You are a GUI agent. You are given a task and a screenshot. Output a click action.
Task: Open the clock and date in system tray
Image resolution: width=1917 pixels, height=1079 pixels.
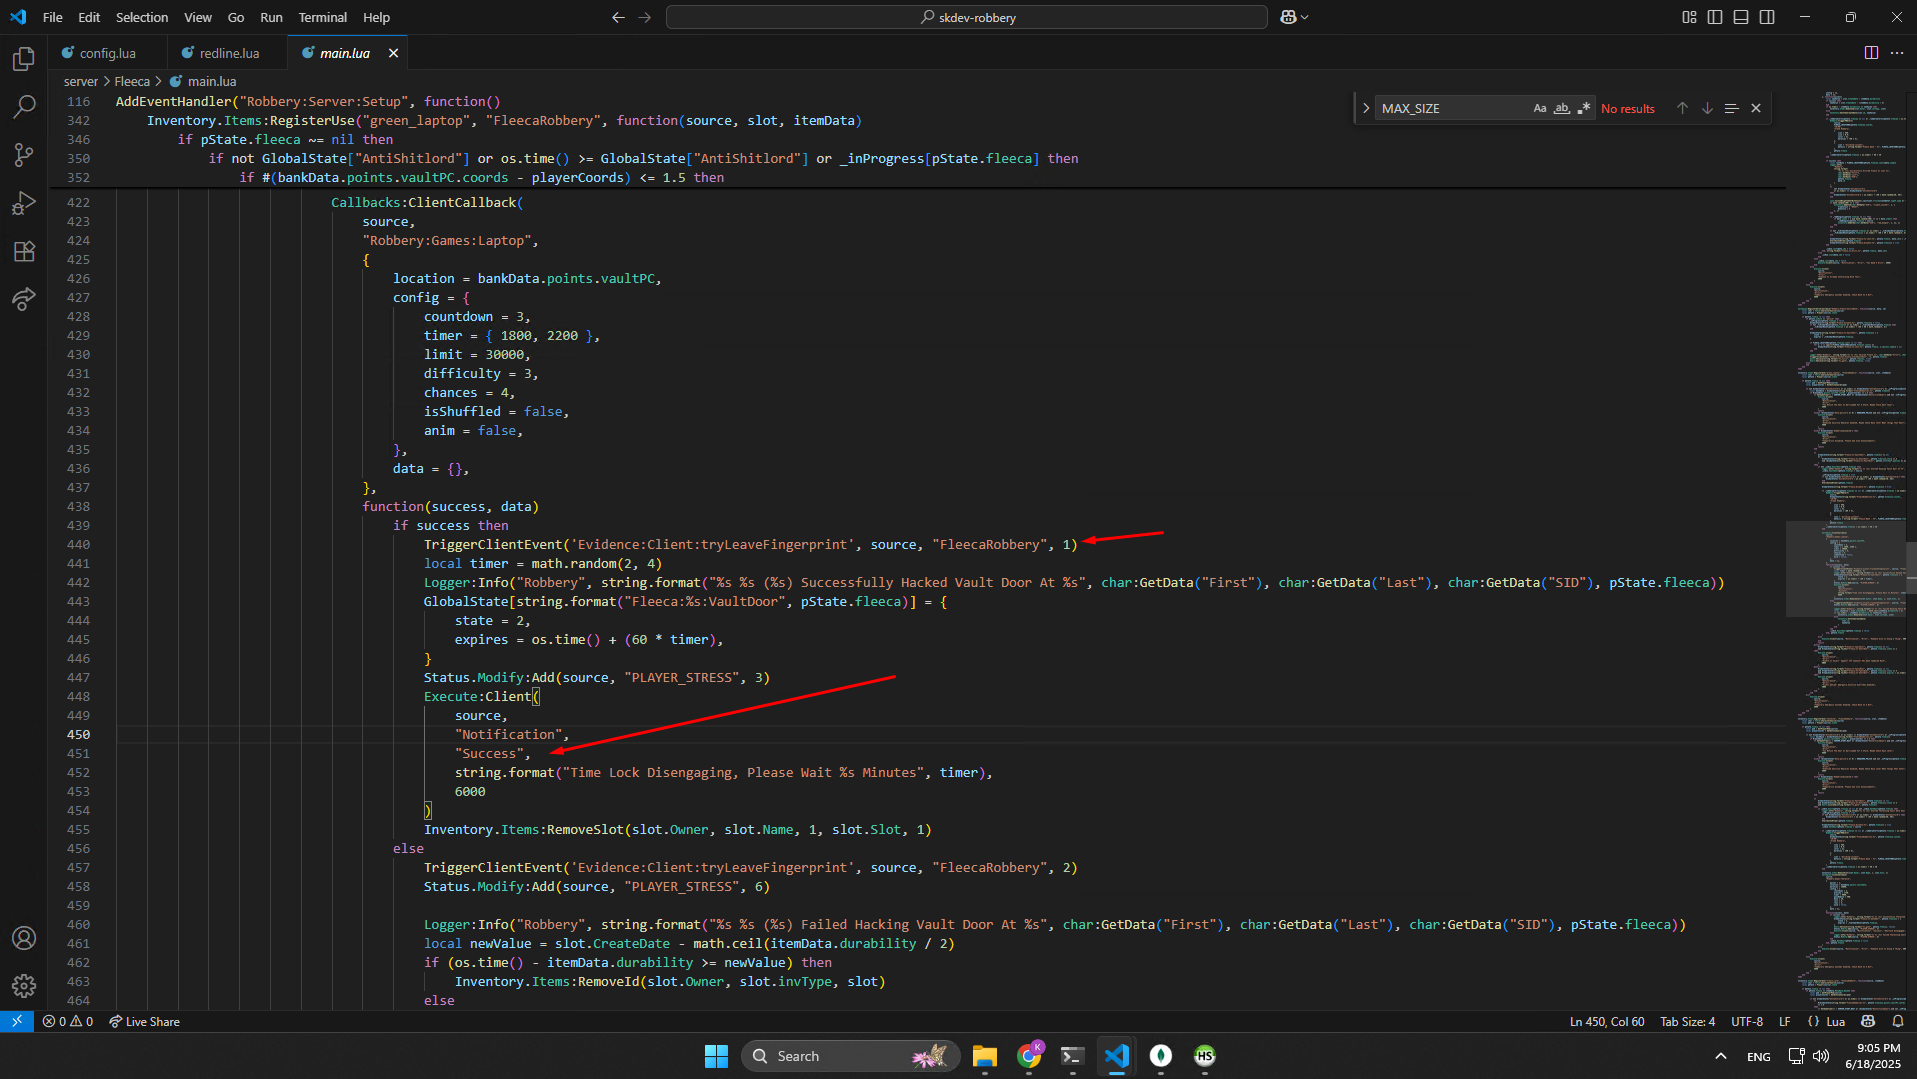click(x=1873, y=1056)
